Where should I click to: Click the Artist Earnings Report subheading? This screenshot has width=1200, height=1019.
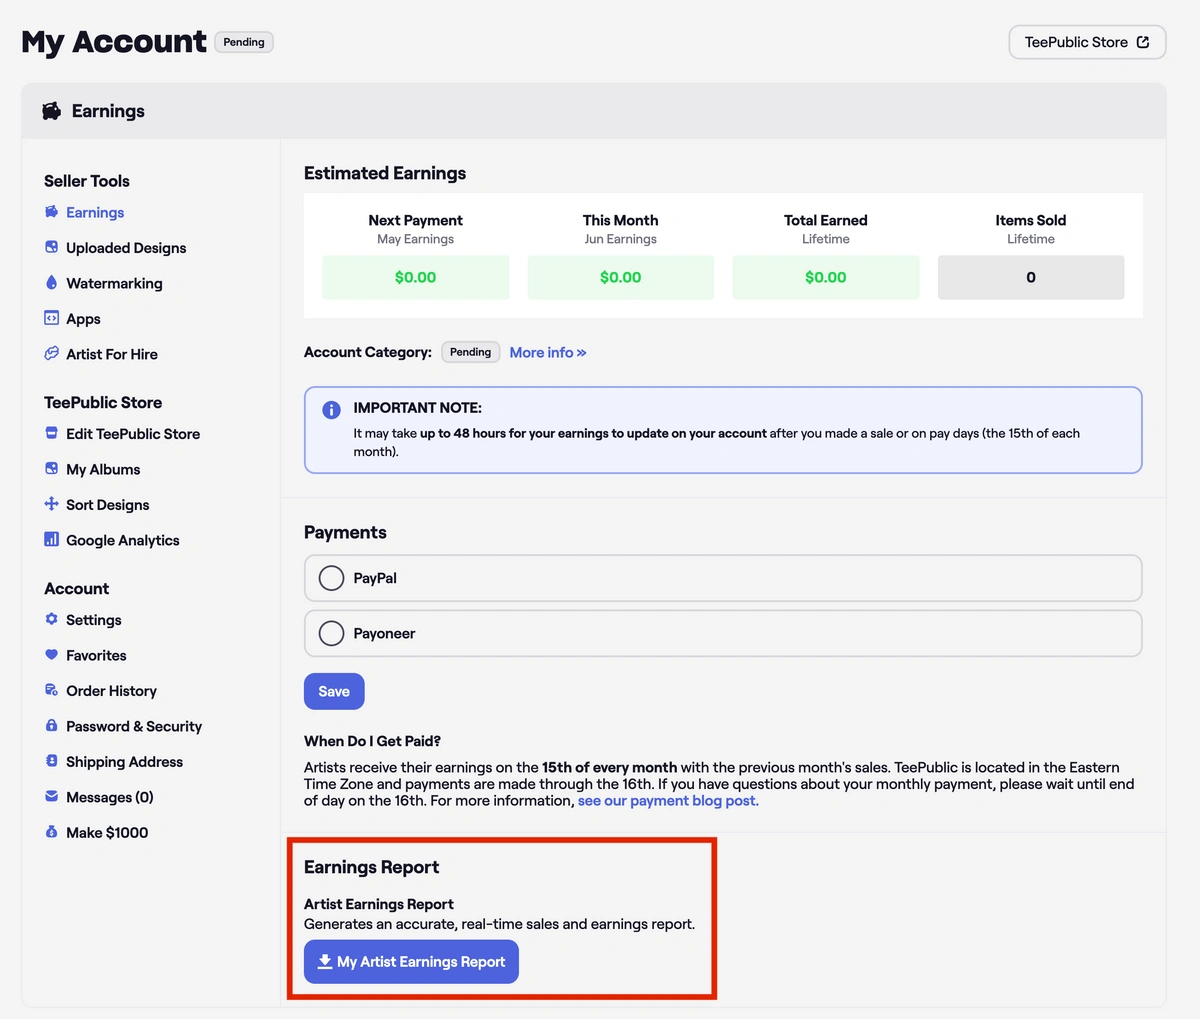379,904
